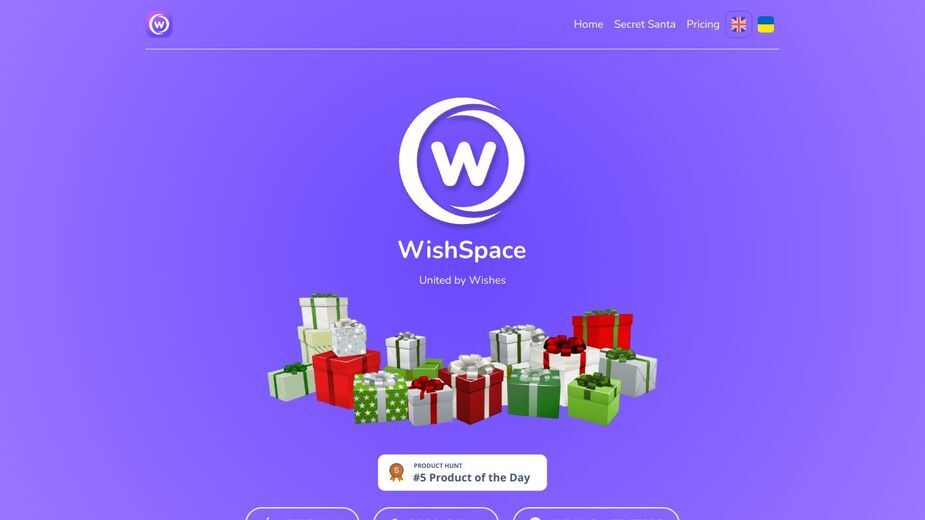Open the Home navigation link
The width and height of the screenshot is (925, 520).
pos(588,24)
